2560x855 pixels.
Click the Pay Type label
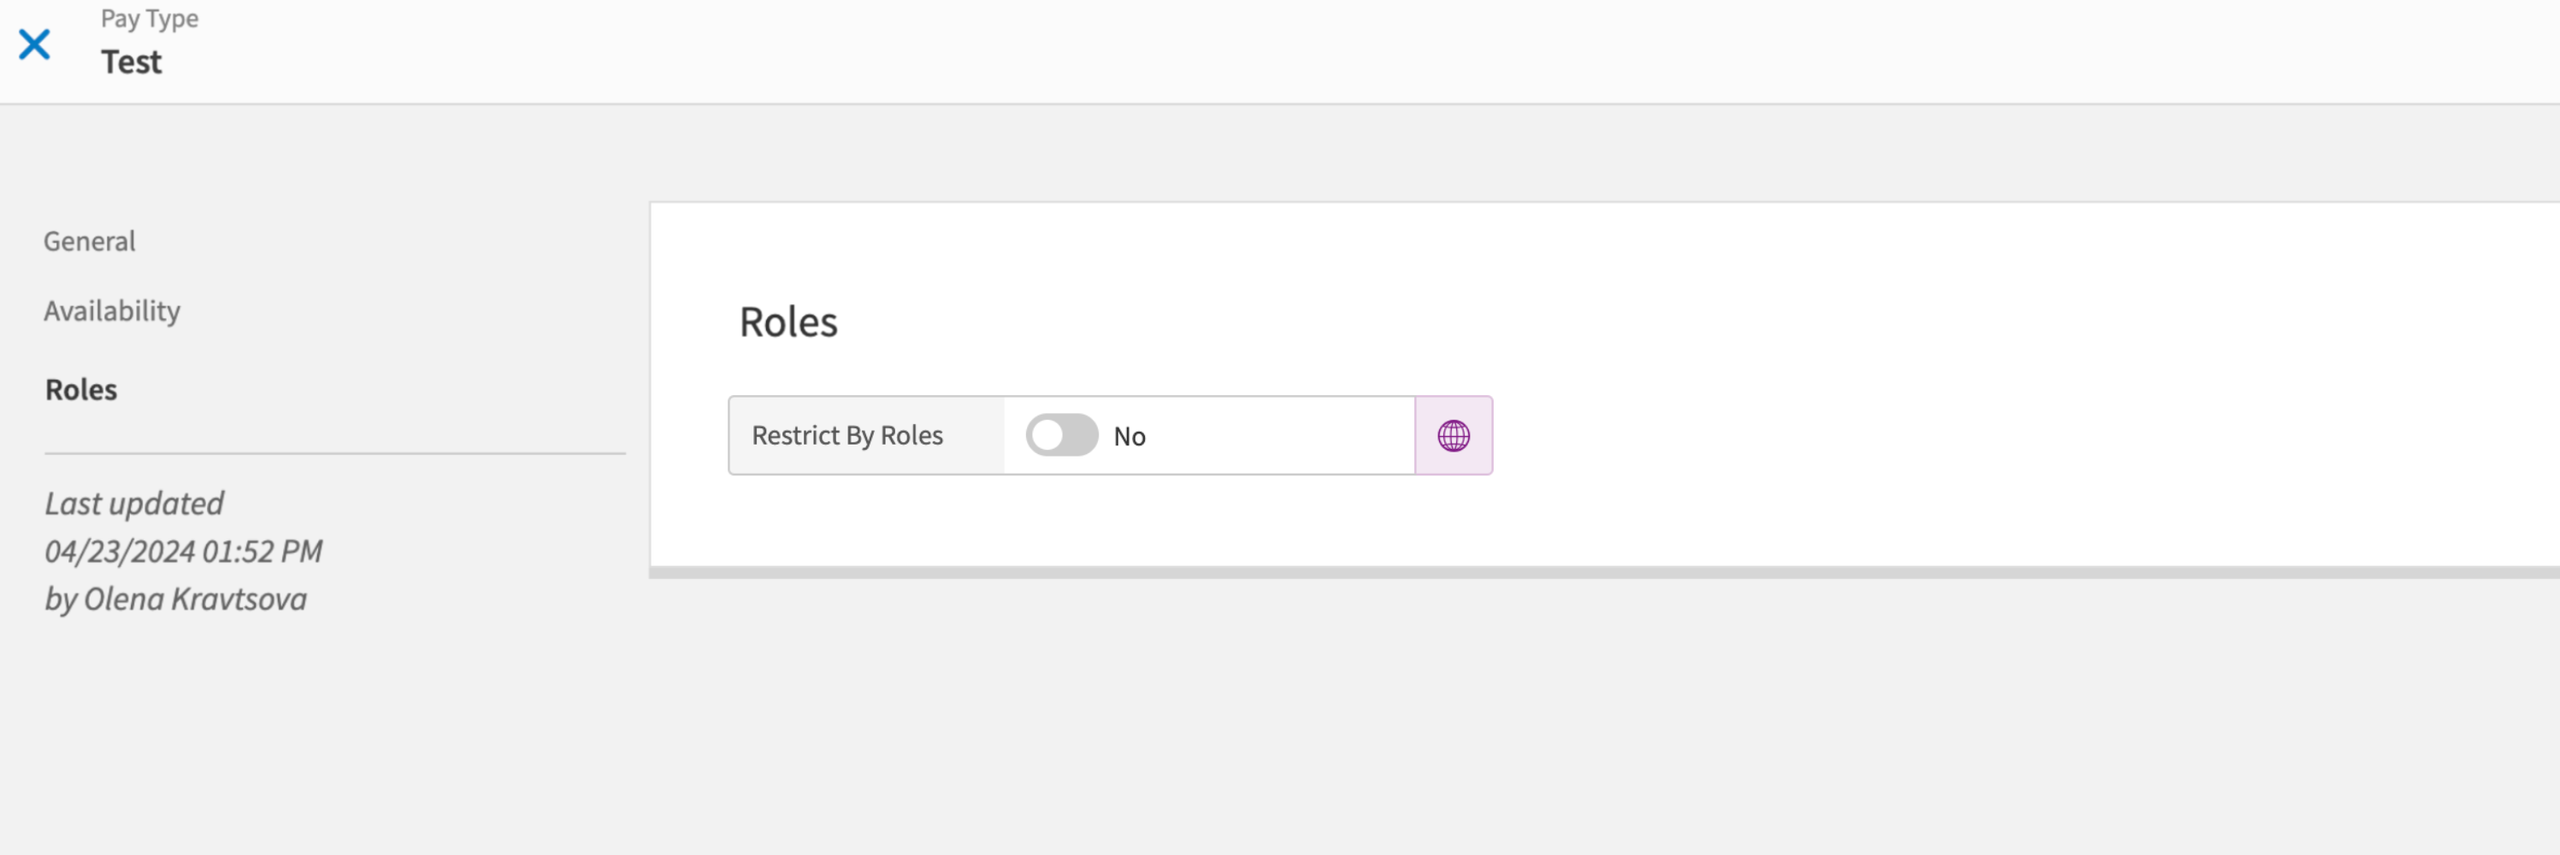148,17
